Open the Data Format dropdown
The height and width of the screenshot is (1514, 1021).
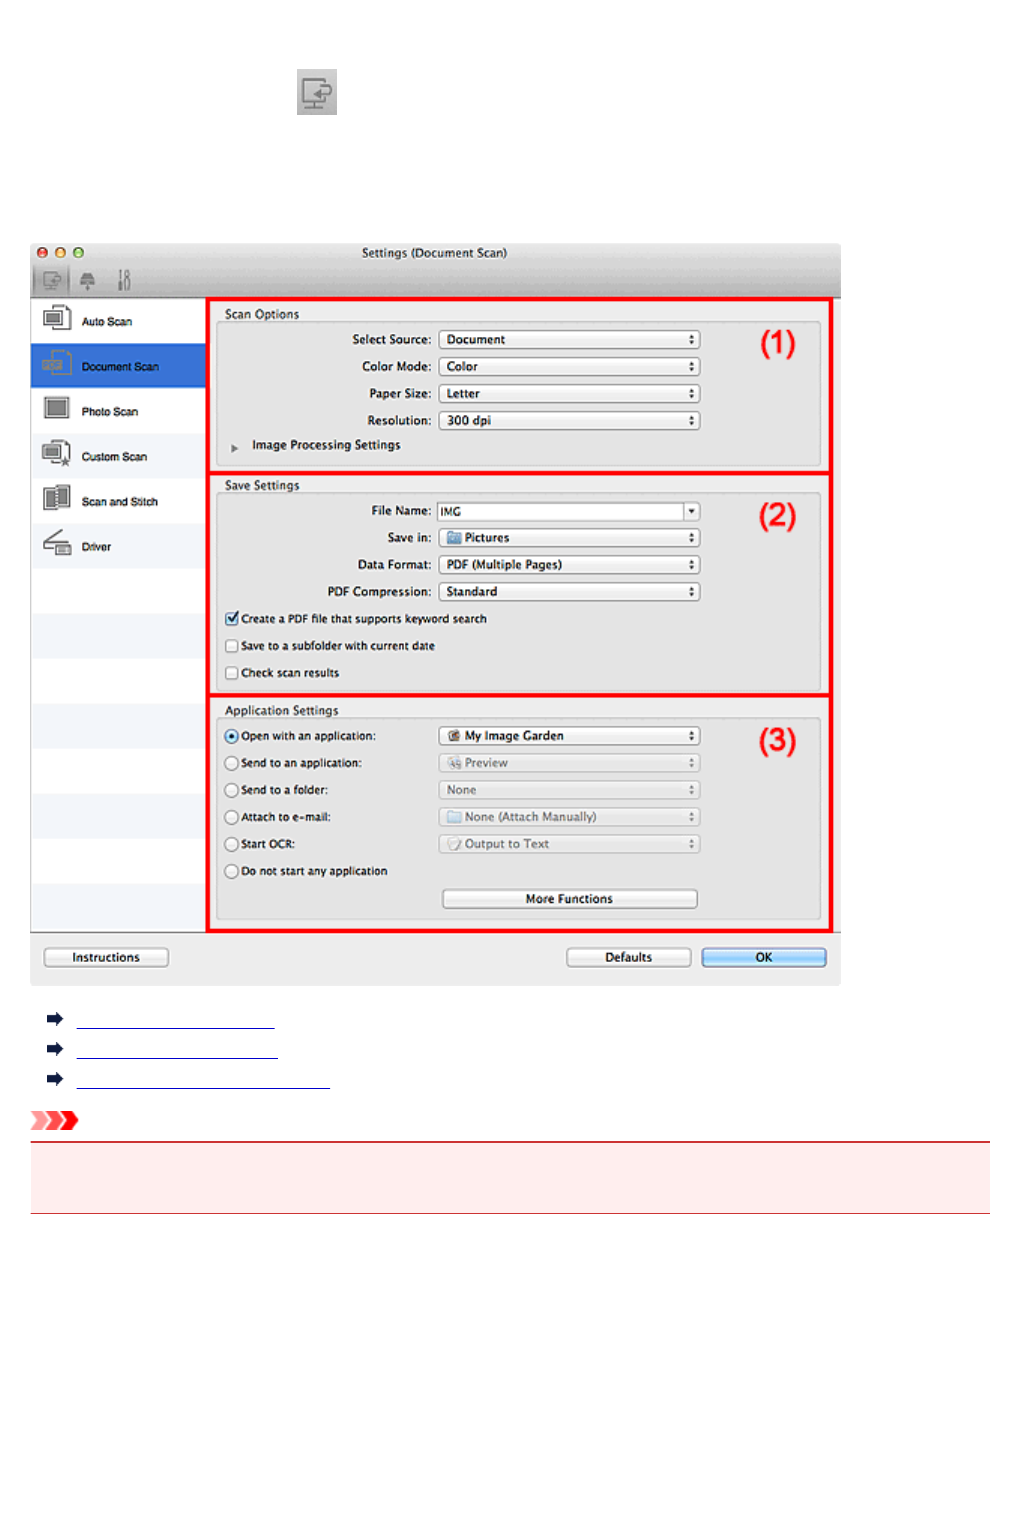click(569, 565)
